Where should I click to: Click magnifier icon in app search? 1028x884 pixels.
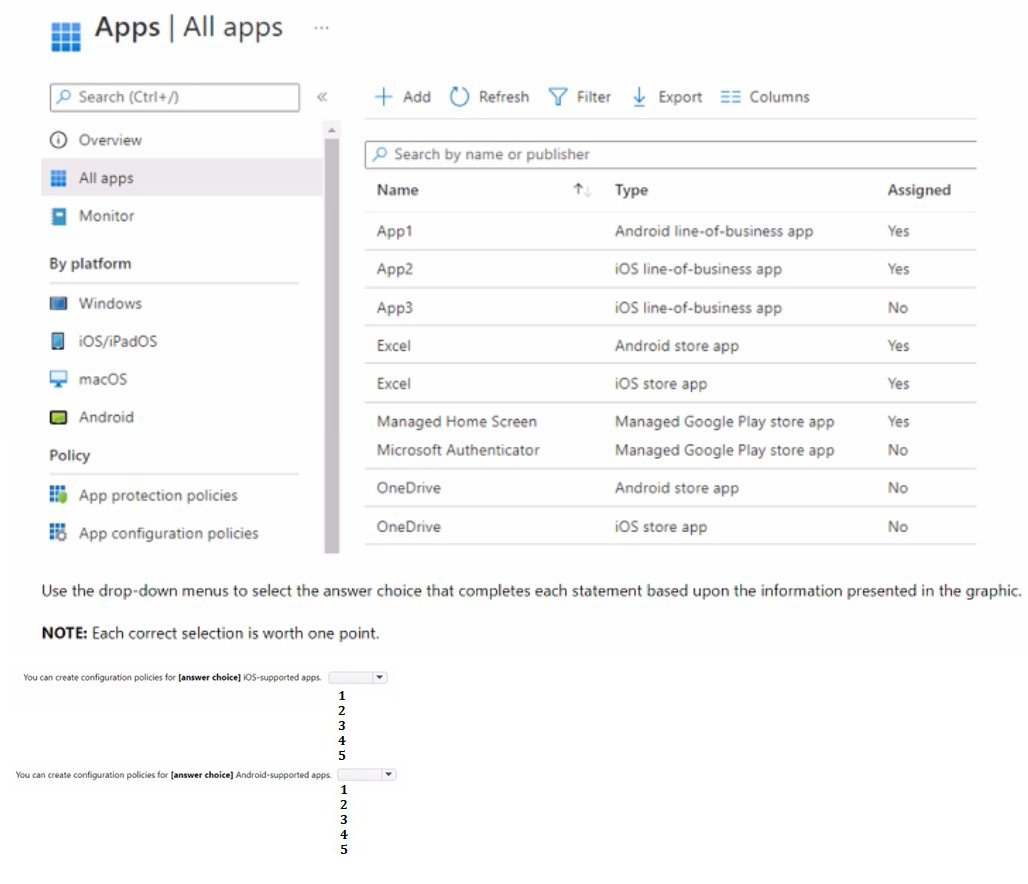point(380,154)
